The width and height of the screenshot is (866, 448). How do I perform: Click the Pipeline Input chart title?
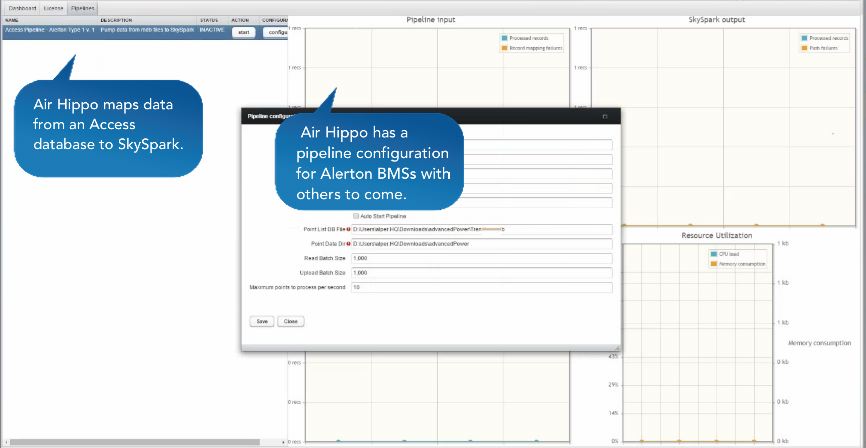[430, 19]
